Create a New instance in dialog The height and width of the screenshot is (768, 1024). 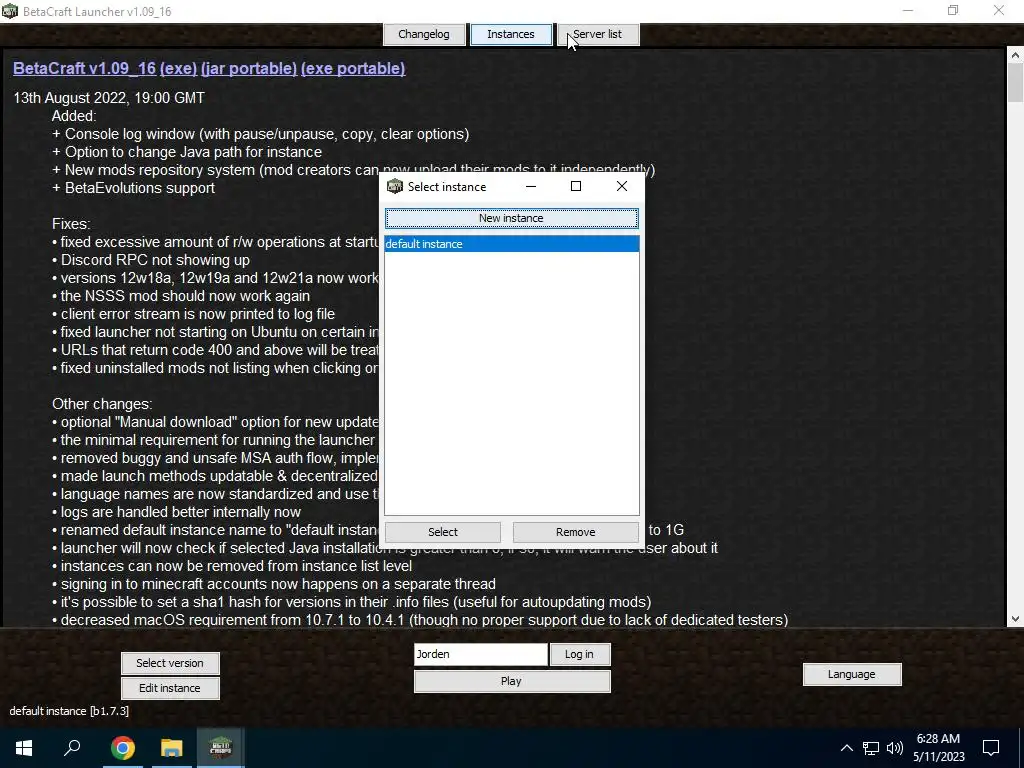(x=511, y=218)
